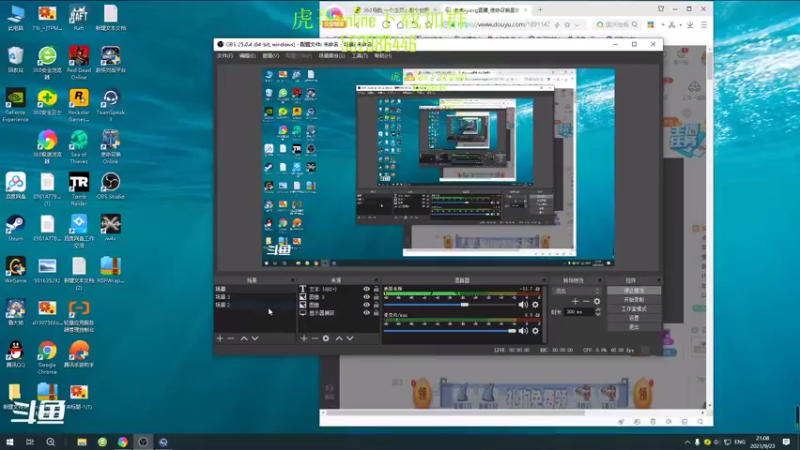Screen dimensions: 800x450
Task: Open the Windows Start menu
Action: click(10, 442)
